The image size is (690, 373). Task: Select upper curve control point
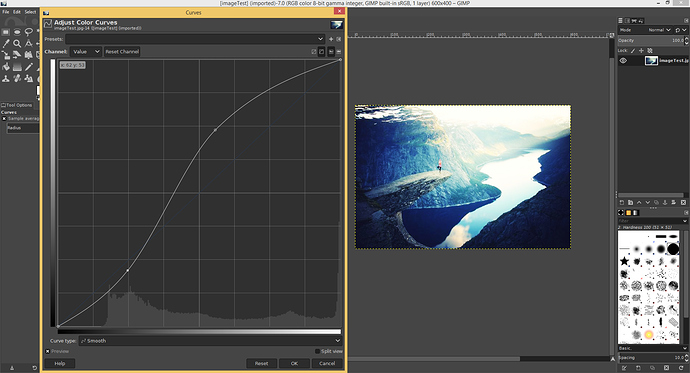(x=215, y=130)
